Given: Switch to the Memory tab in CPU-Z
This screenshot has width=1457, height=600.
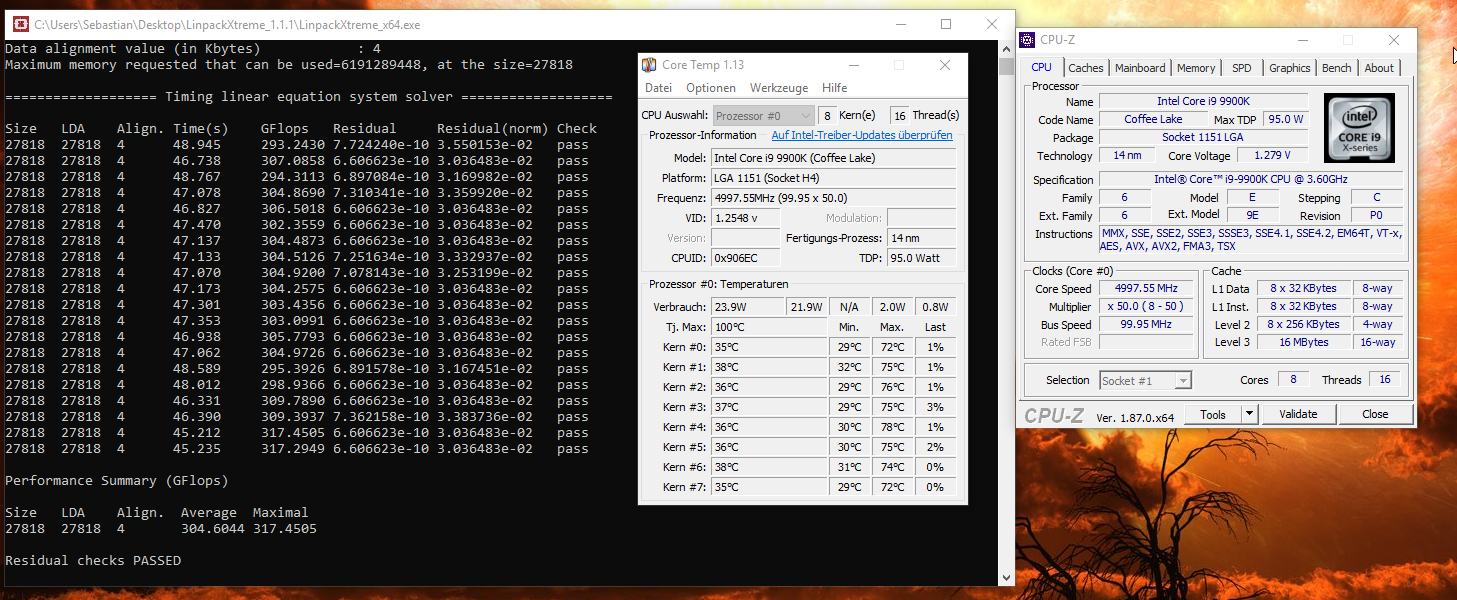Looking at the screenshot, I should point(1196,68).
